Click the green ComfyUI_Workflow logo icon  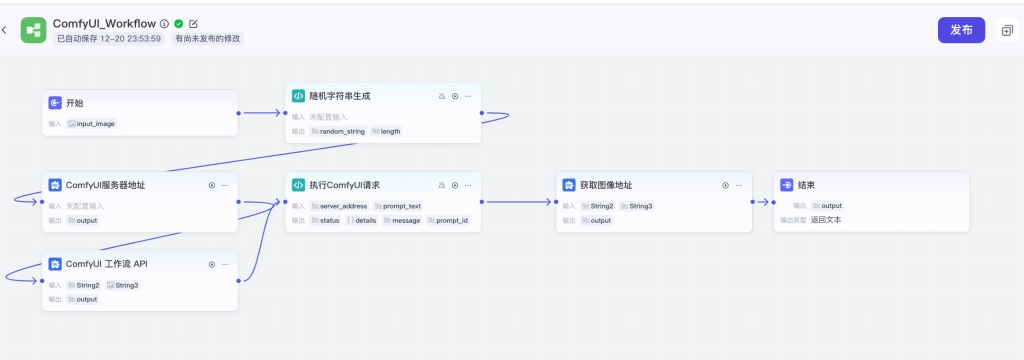[x=33, y=30]
